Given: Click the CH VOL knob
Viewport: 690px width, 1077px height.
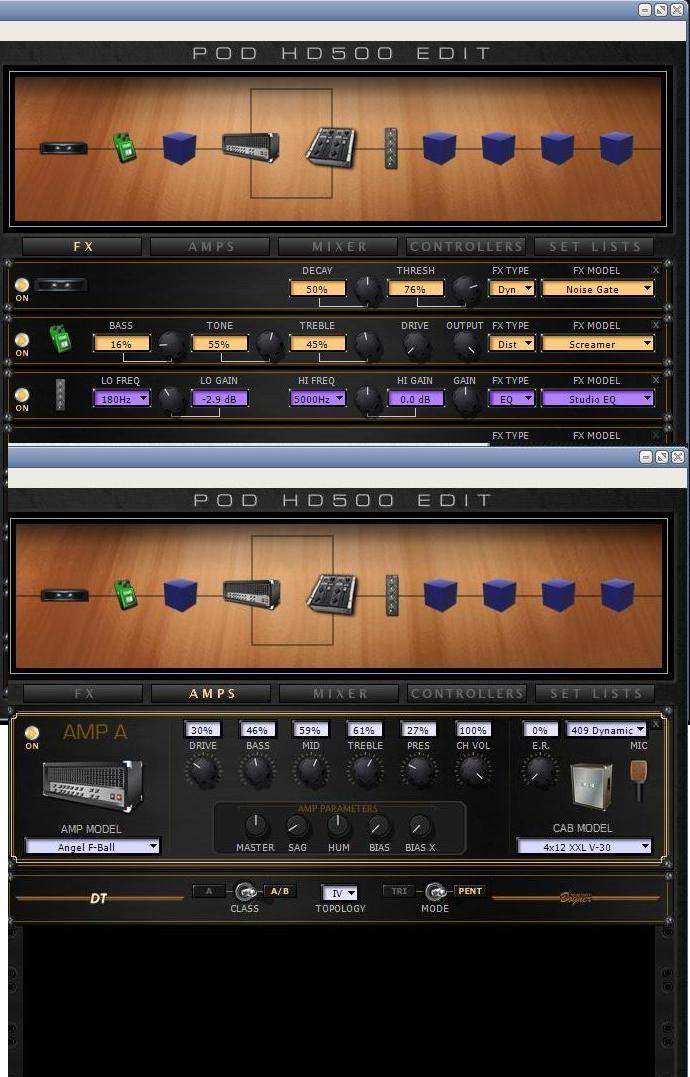Looking at the screenshot, I should [473, 771].
